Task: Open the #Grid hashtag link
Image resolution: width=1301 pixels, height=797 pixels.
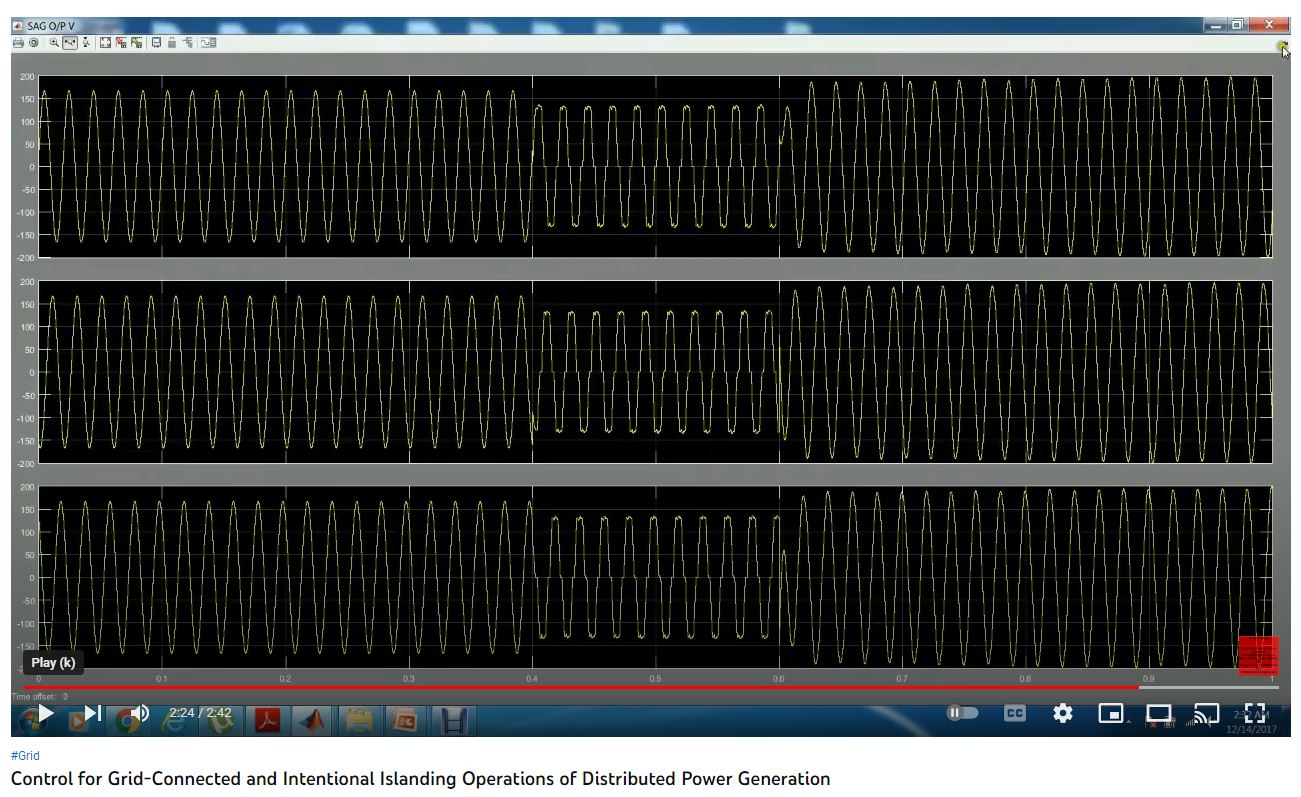Action: coord(25,756)
